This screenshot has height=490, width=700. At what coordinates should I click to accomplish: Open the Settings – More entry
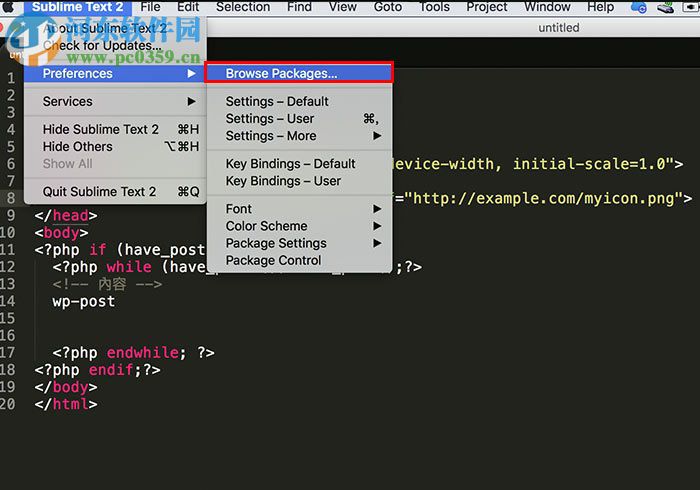coord(299,136)
